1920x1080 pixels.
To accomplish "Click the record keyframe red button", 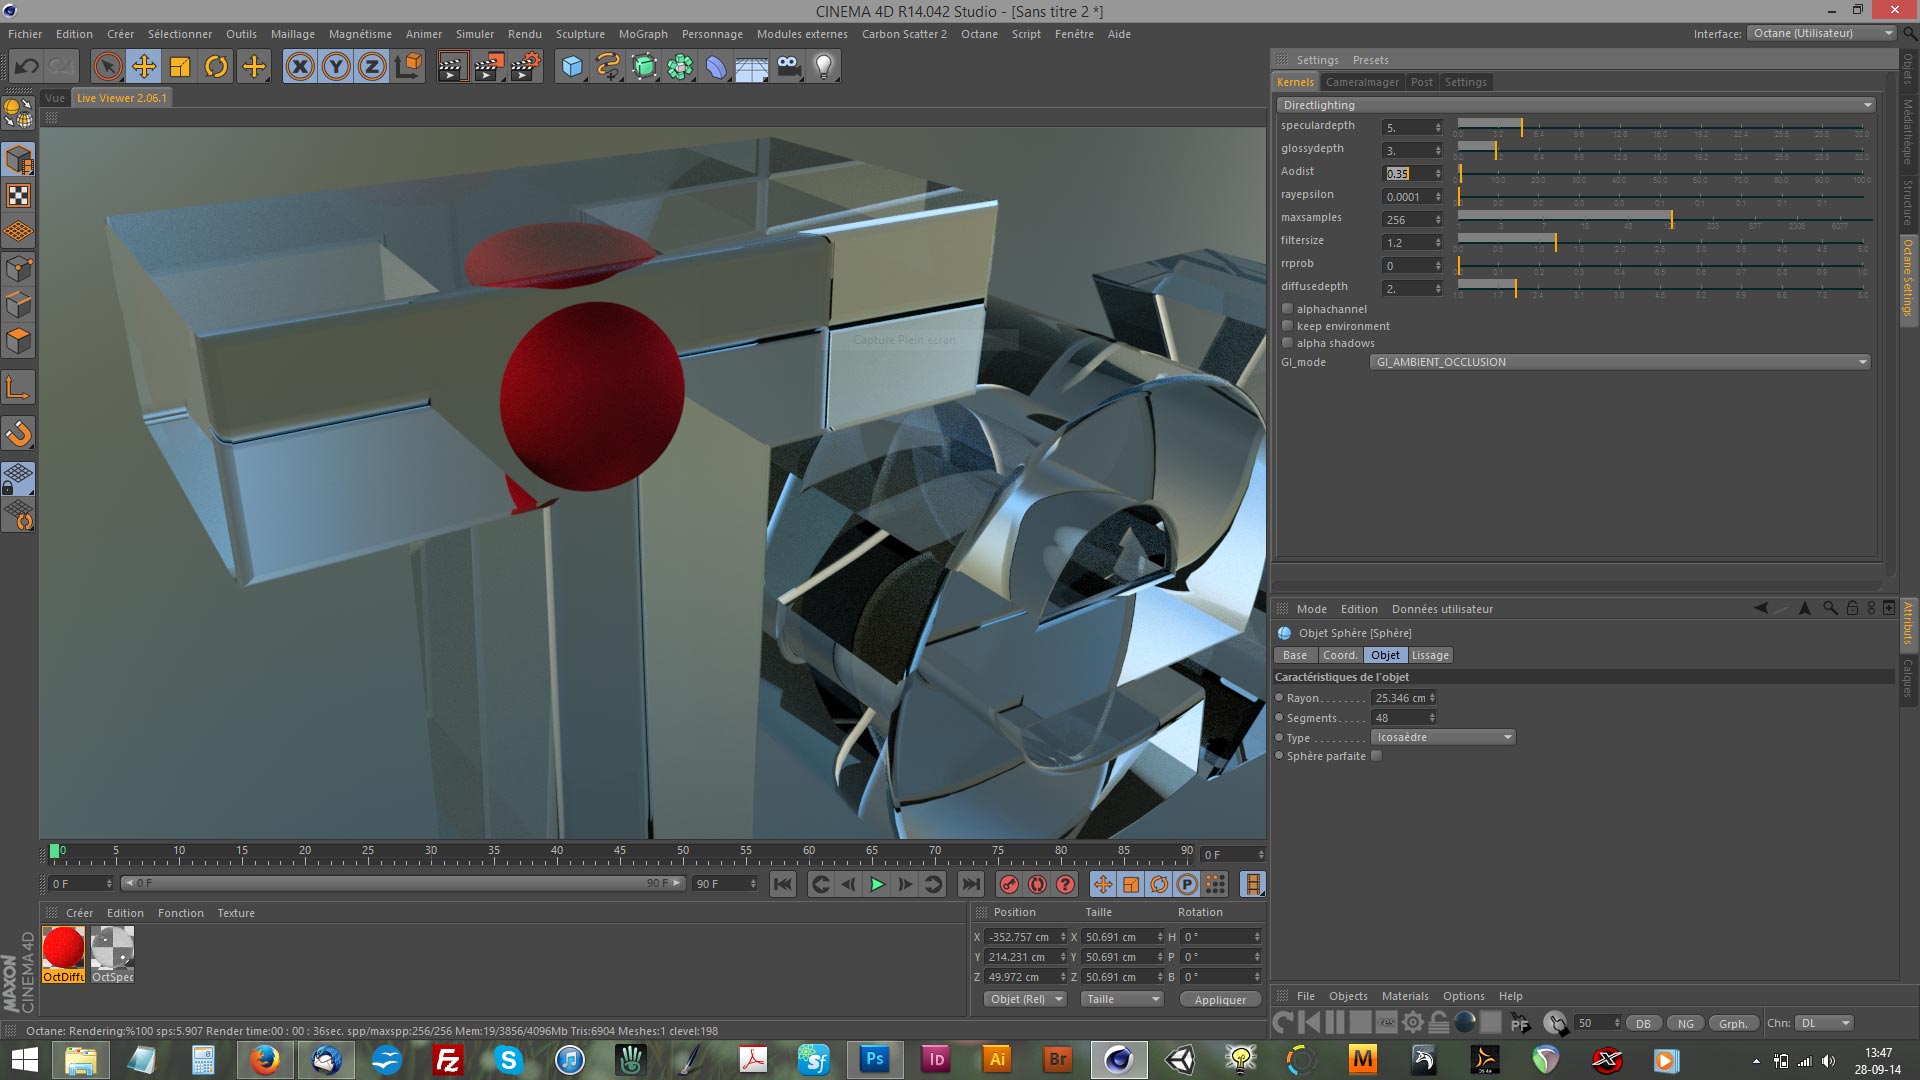I will 1009,884.
